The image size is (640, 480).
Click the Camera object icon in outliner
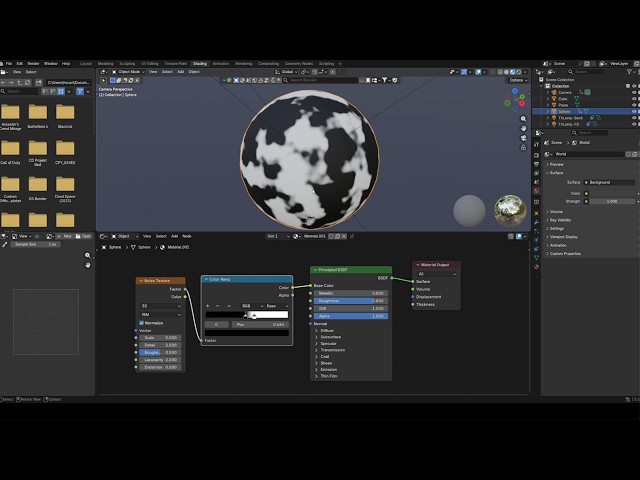pyautogui.click(x=554, y=93)
